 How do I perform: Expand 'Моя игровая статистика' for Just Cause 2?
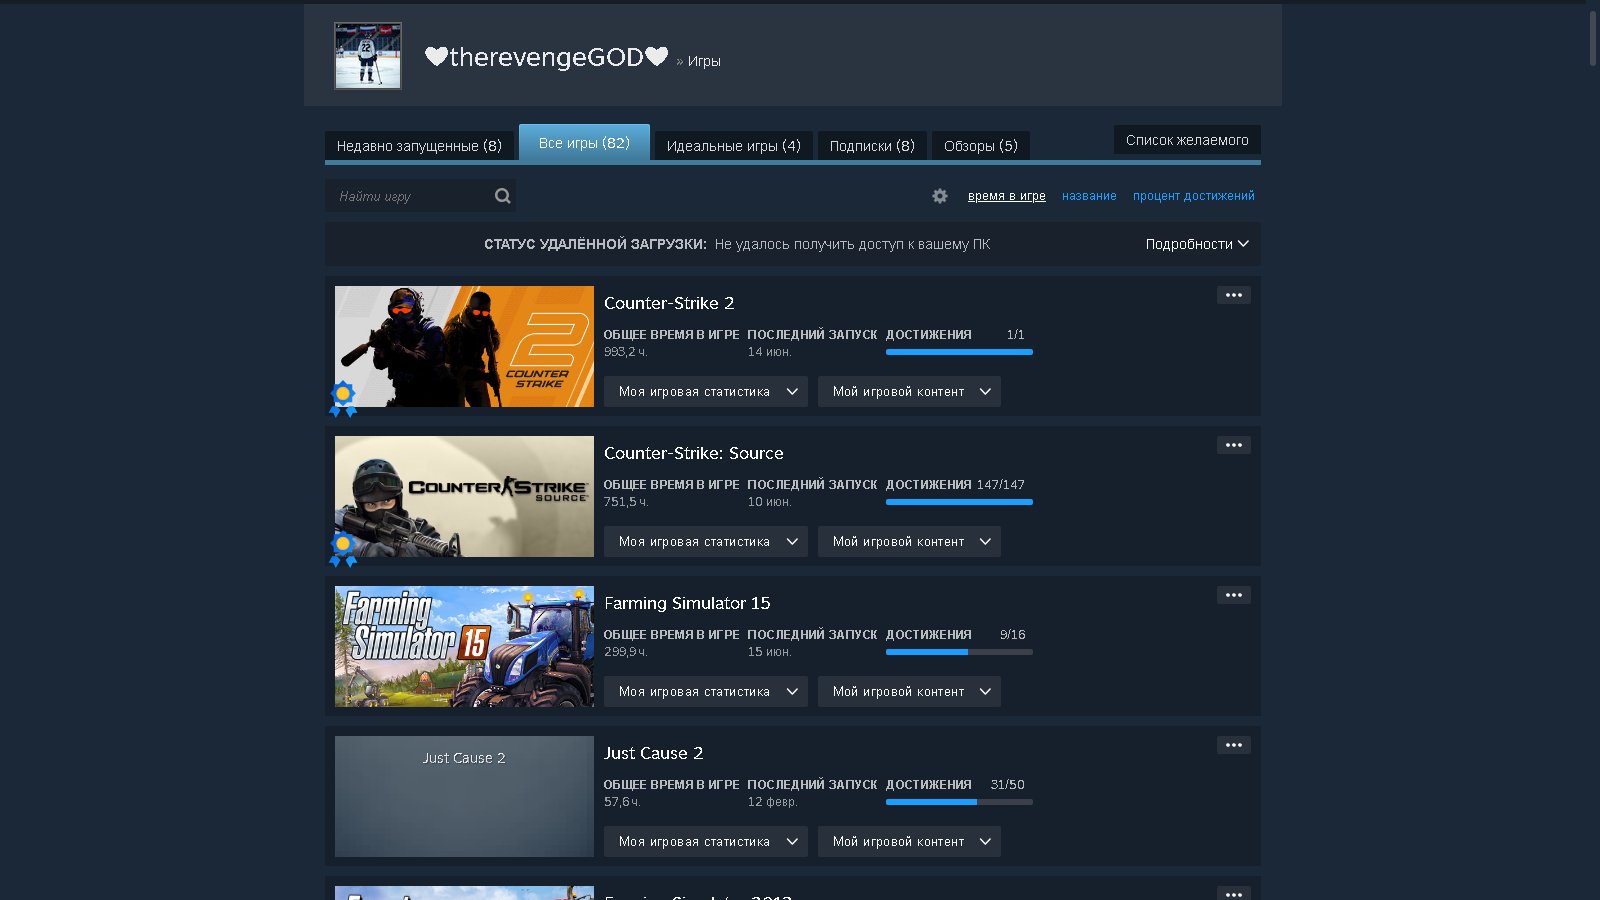click(x=706, y=842)
